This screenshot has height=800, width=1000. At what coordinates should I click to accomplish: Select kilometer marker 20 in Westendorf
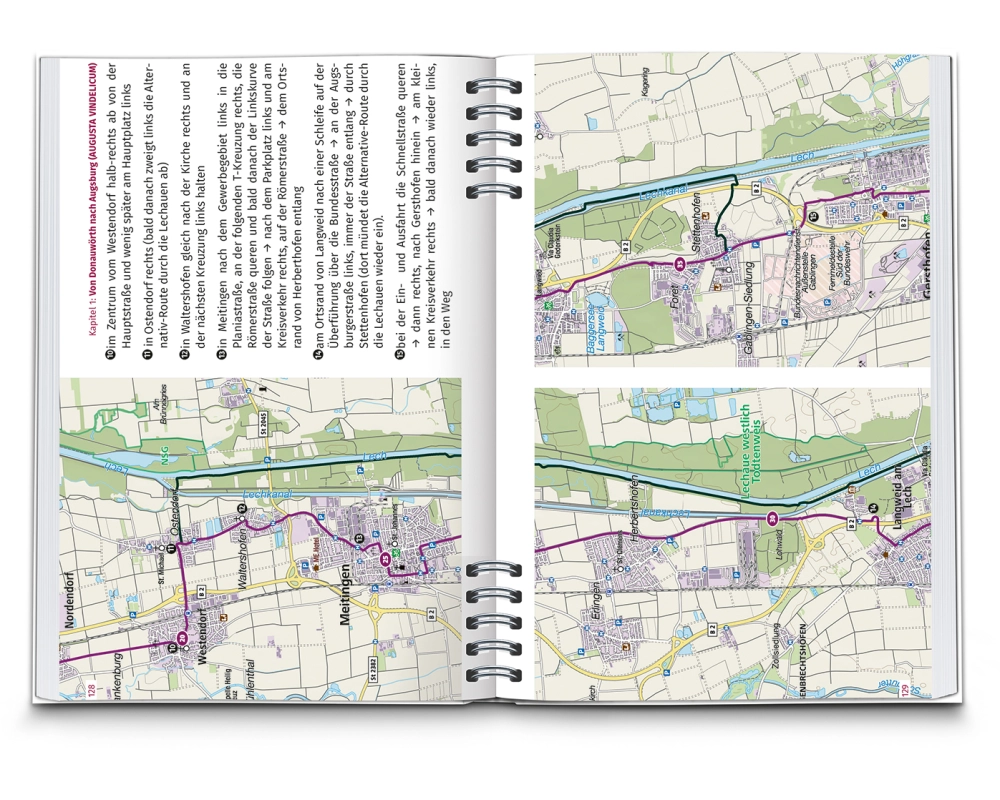point(182,638)
